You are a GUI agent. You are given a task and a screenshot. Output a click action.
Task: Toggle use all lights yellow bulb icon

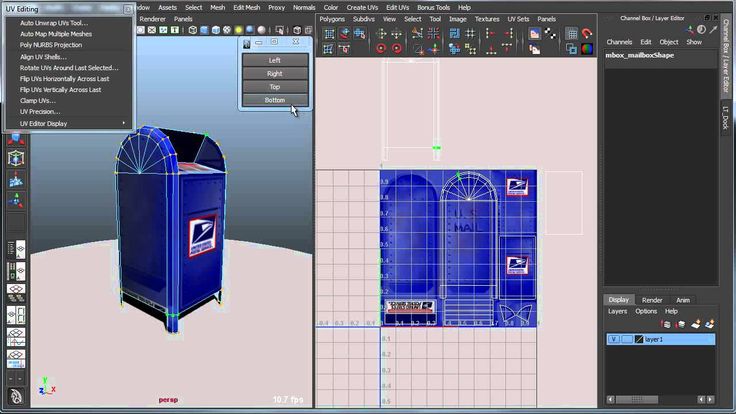(x=238, y=30)
